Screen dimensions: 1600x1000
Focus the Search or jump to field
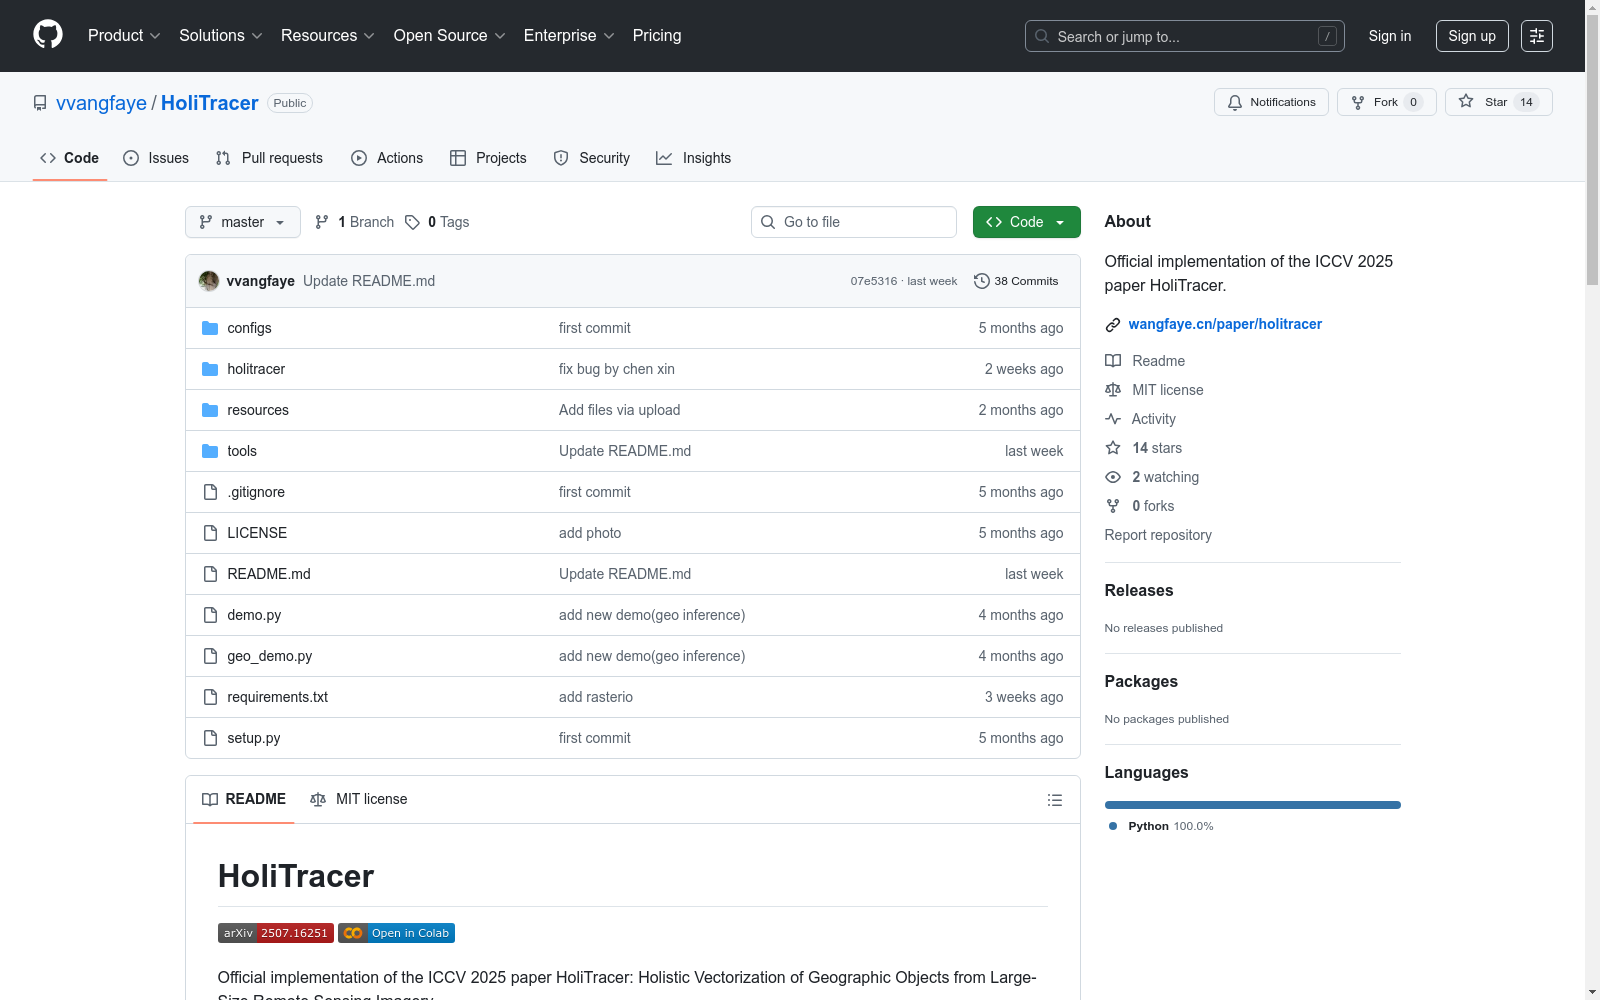pyautogui.click(x=1185, y=36)
